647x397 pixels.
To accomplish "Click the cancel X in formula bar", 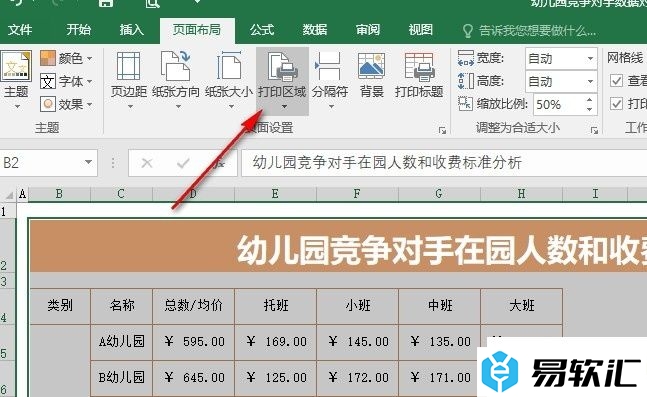I will pos(147,163).
